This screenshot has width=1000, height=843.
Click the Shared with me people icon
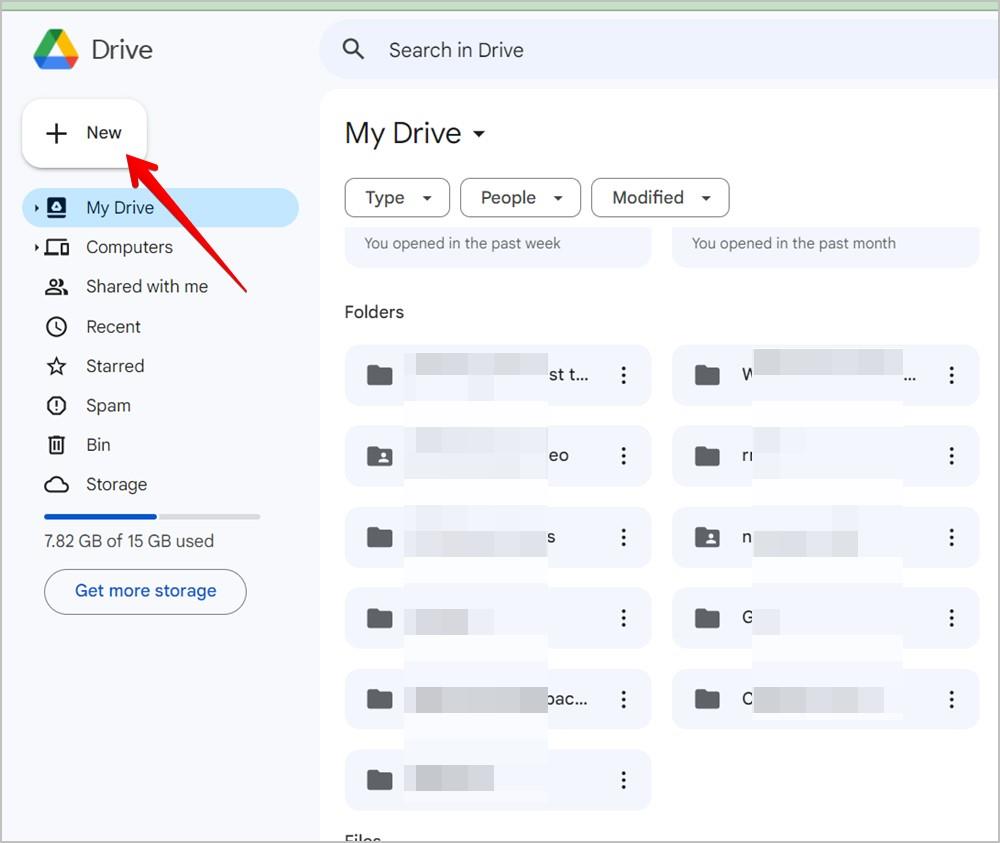tap(57, 287)
